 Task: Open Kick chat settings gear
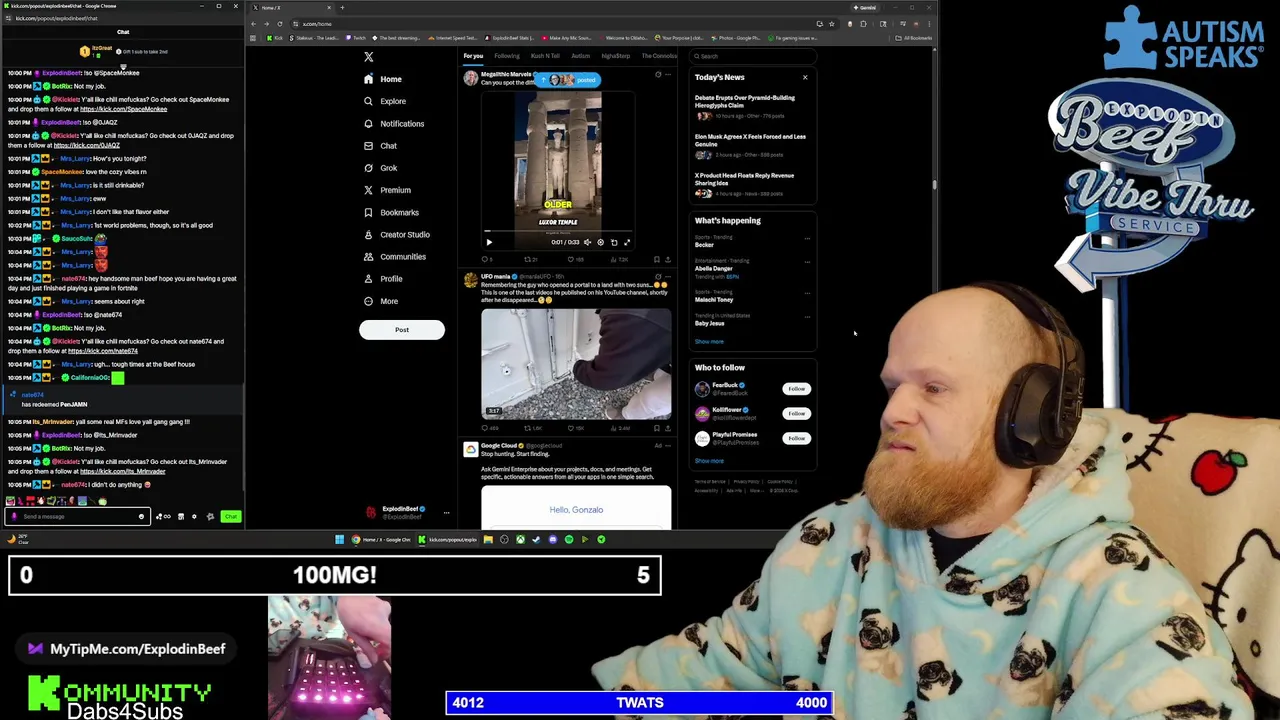195,517
